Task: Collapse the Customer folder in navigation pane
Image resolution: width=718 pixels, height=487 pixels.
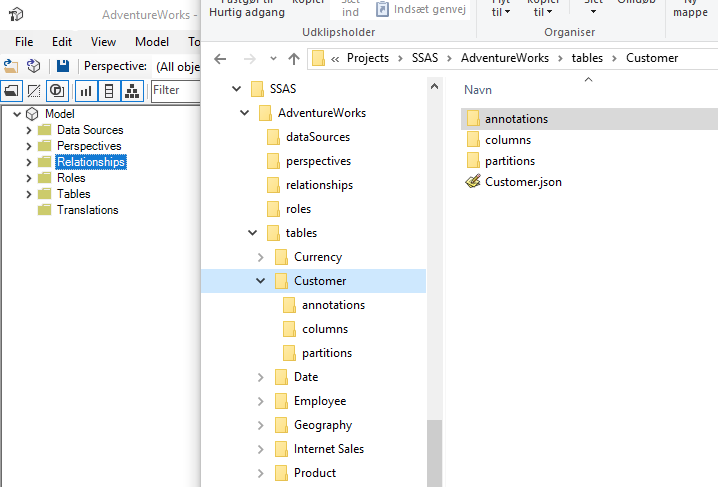Action: [261, 281]
